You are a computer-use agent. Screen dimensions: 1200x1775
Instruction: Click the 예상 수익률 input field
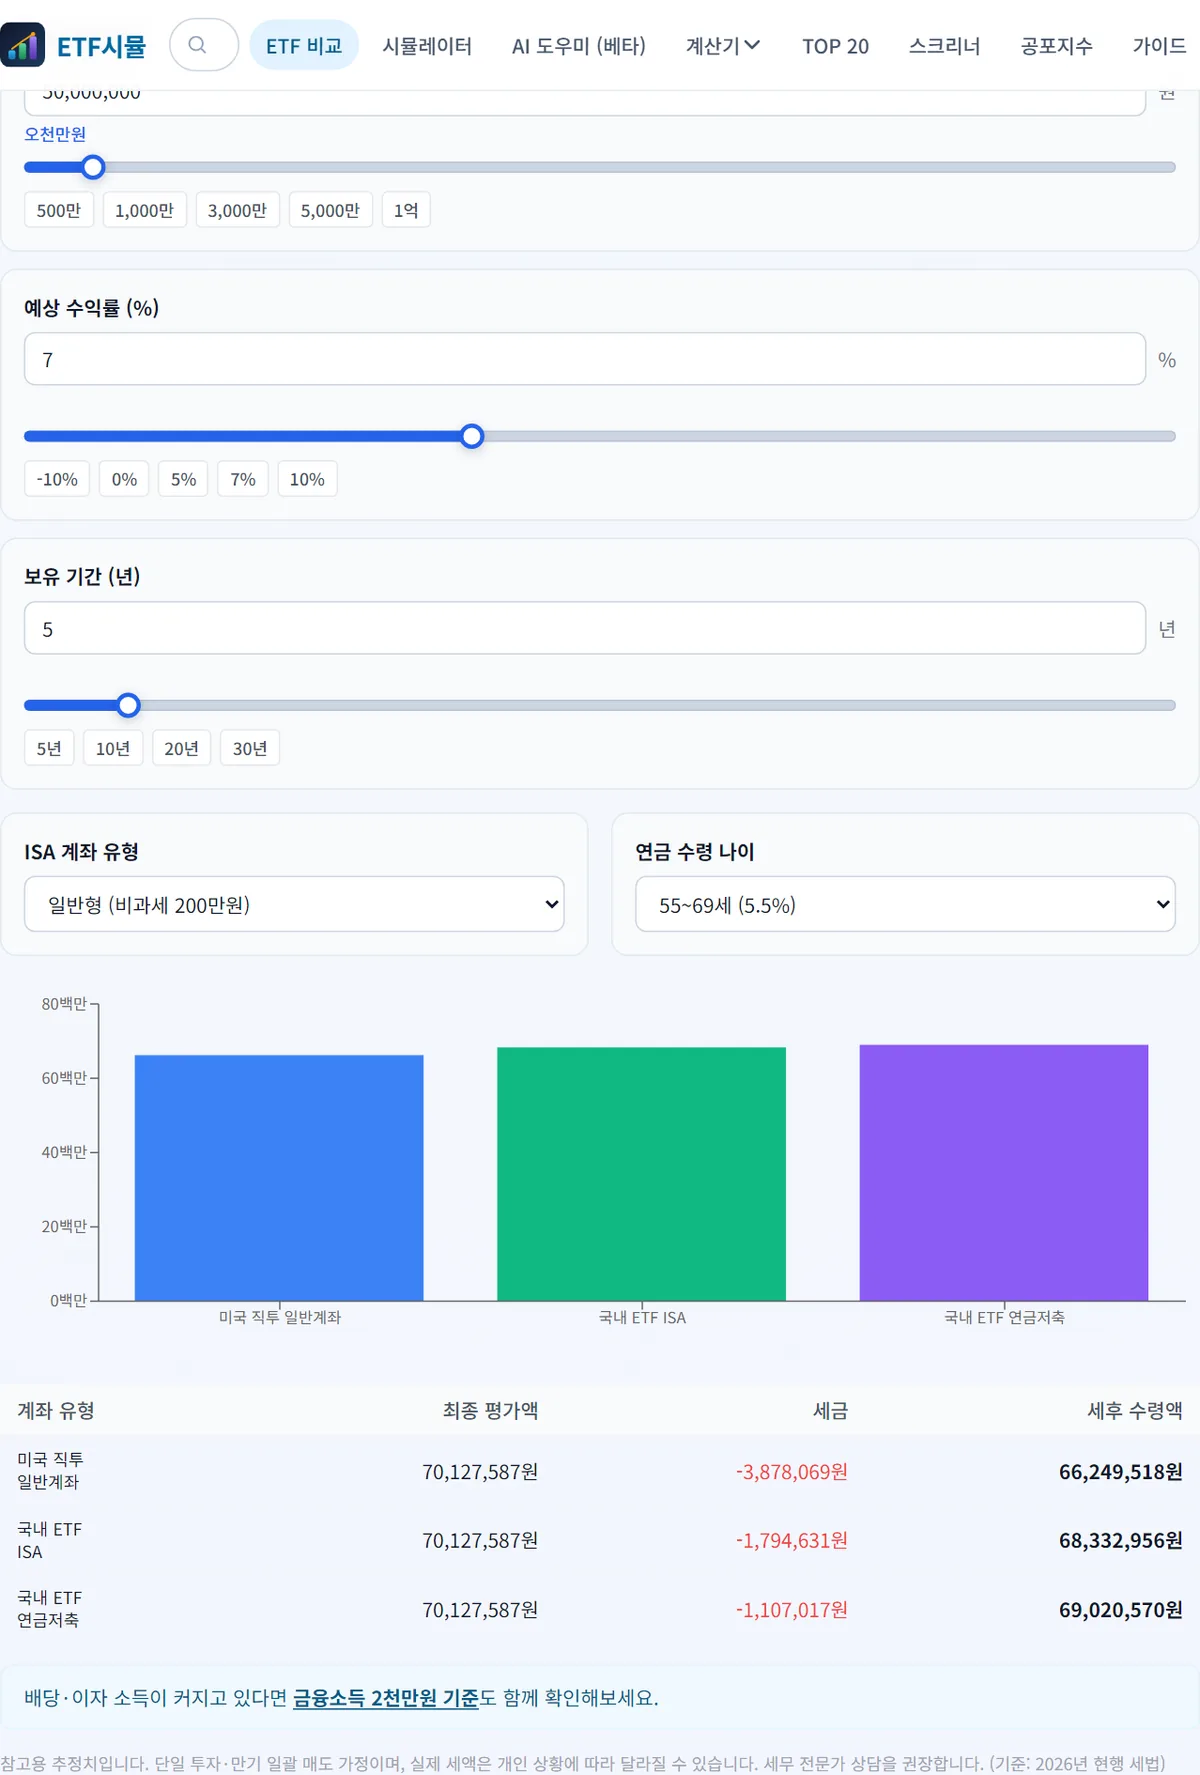[x=585, y=359]
